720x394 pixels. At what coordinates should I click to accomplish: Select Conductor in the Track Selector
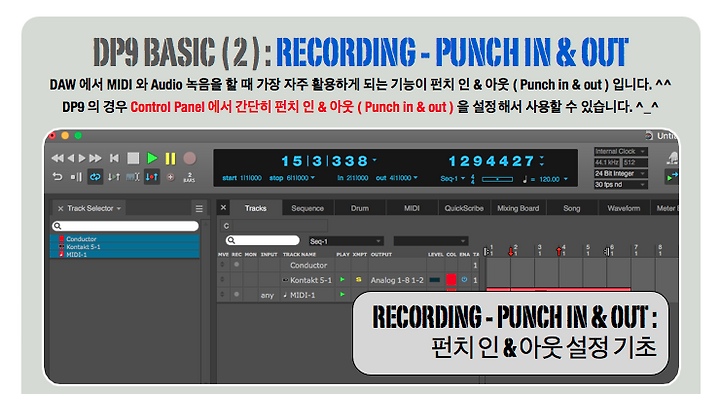click(x=124, y=239)
